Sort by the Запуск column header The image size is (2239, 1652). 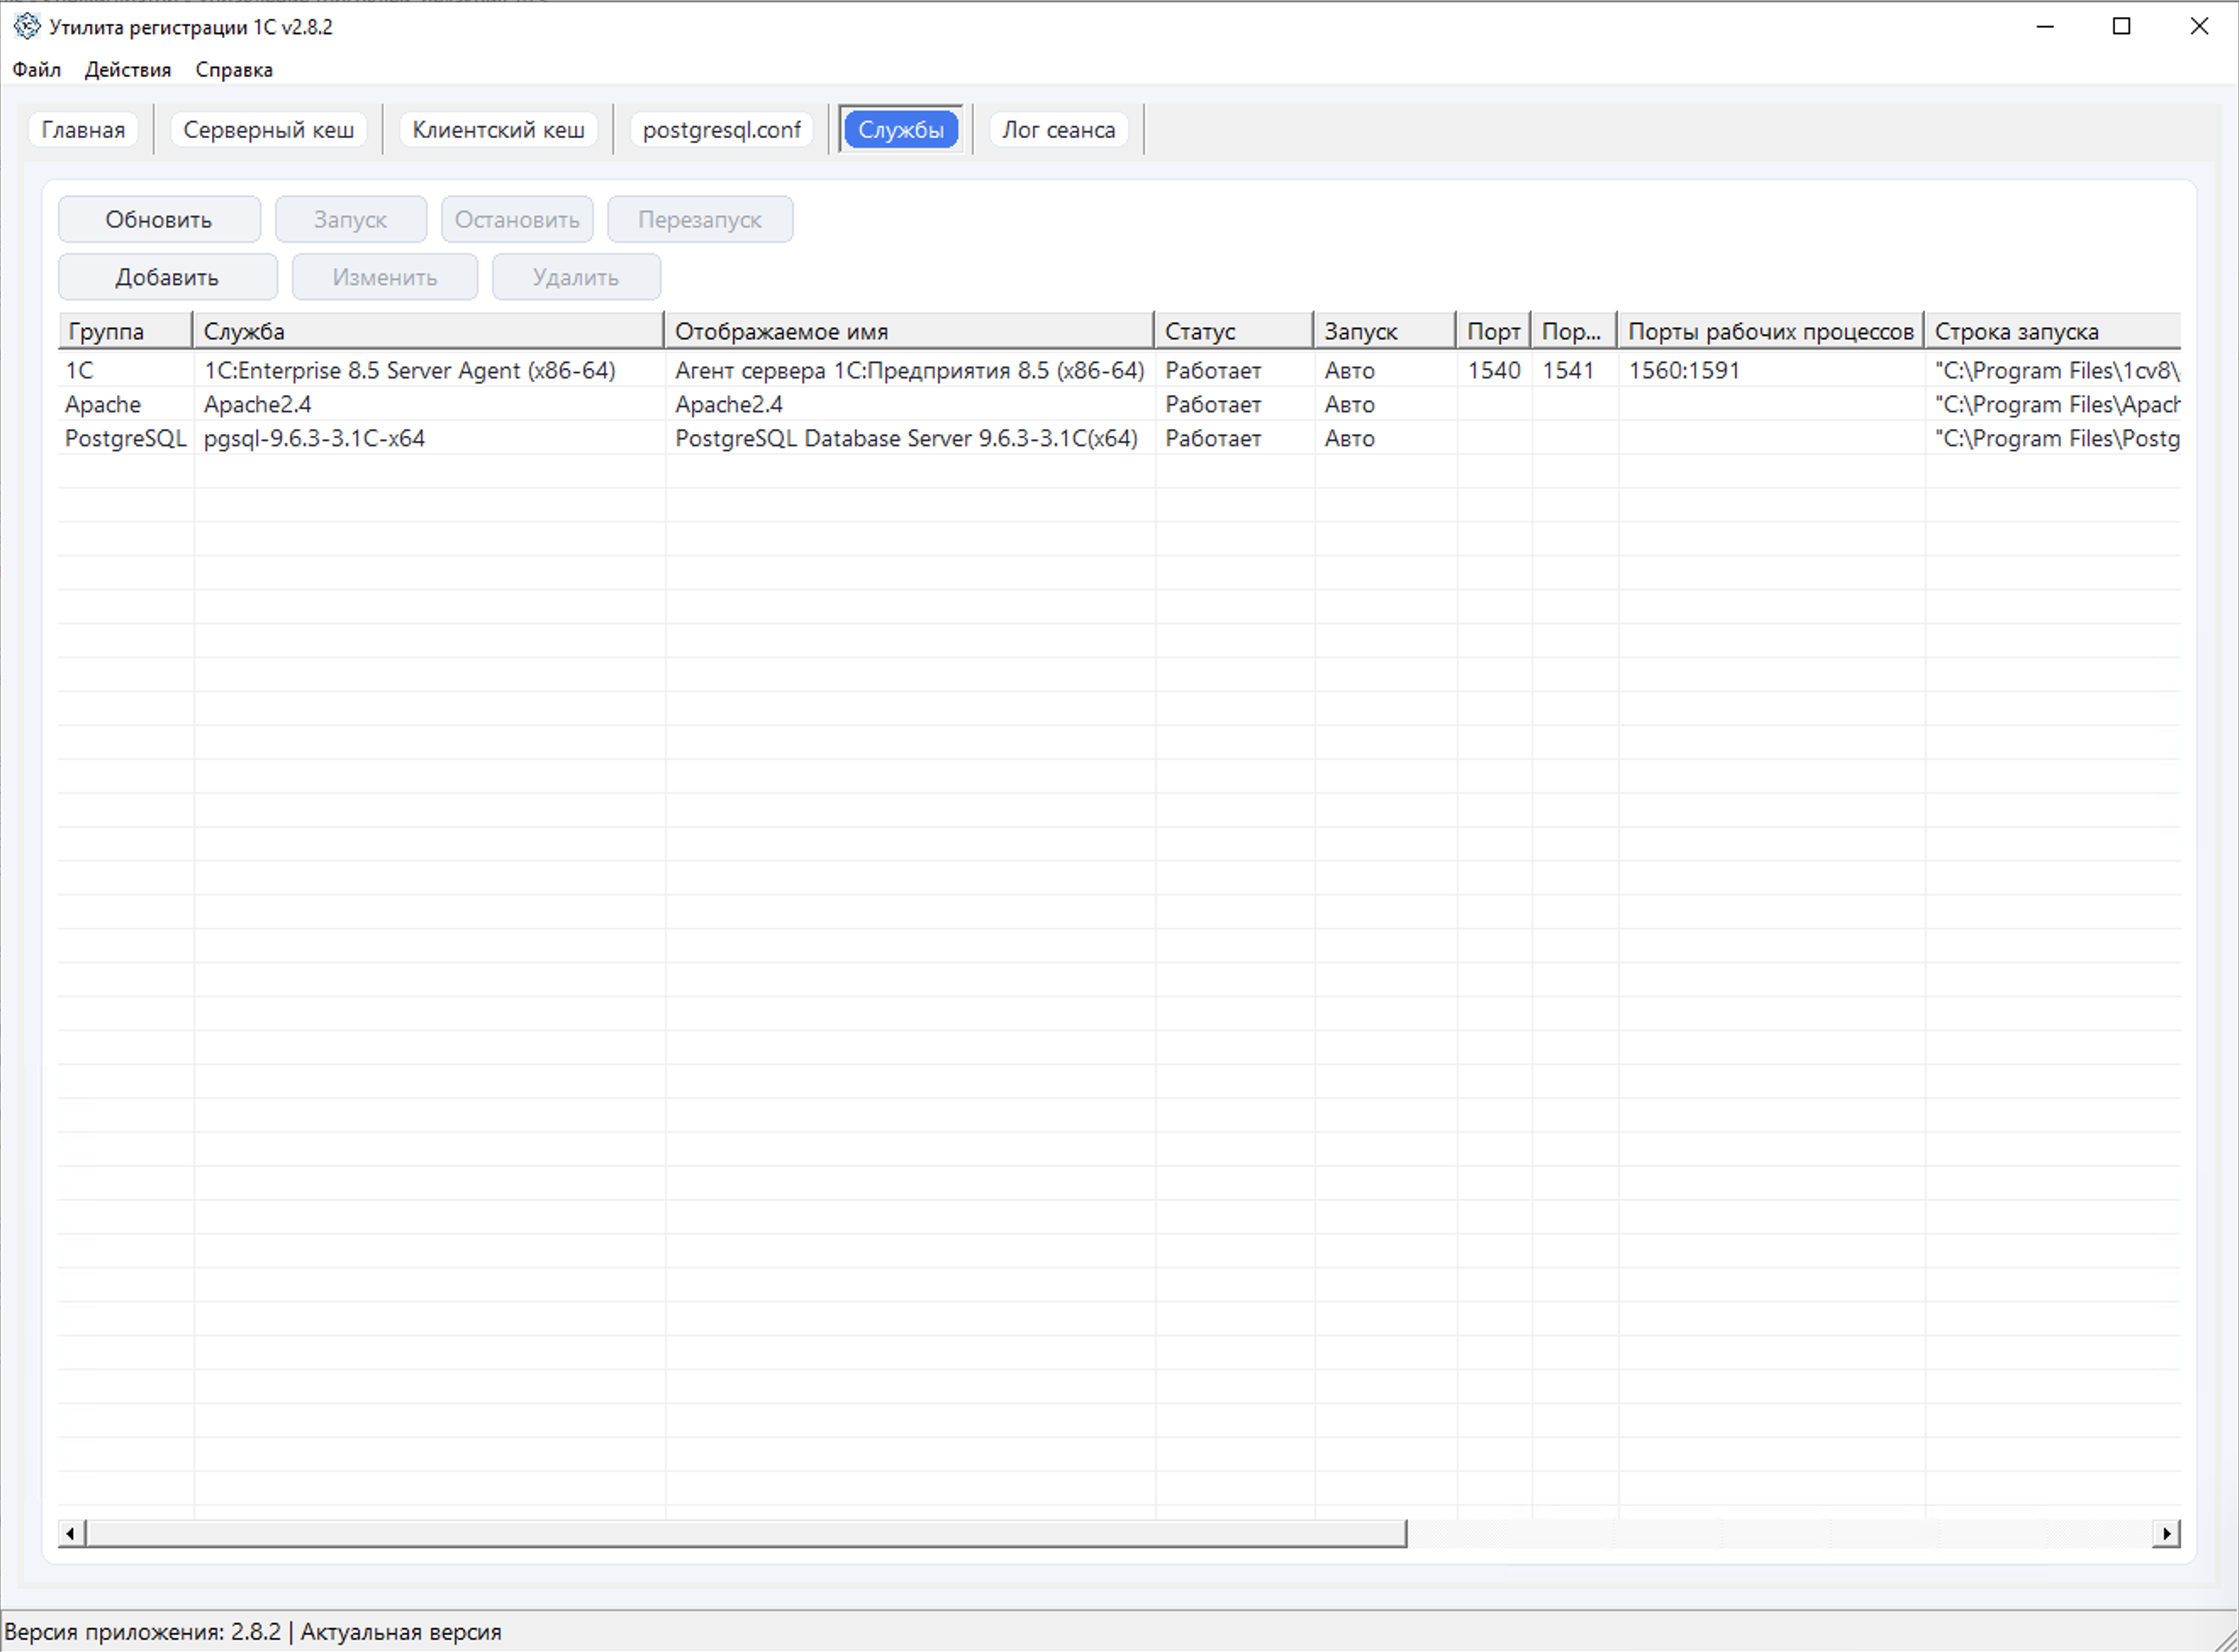pos(1385,331)
